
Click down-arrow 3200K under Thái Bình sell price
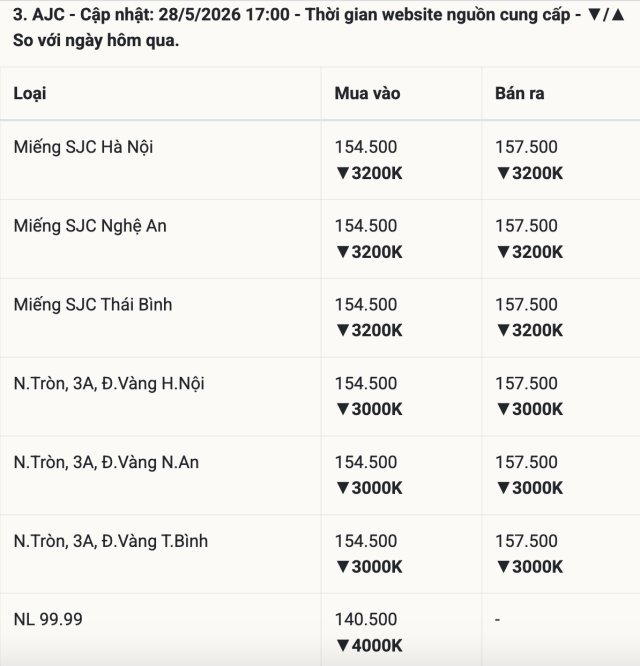(529, 330)
